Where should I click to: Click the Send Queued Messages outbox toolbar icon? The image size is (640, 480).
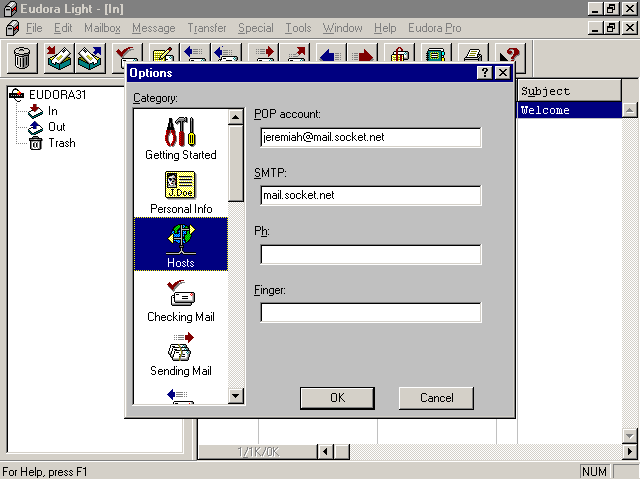pyautogui.click(x=90, y=58)
